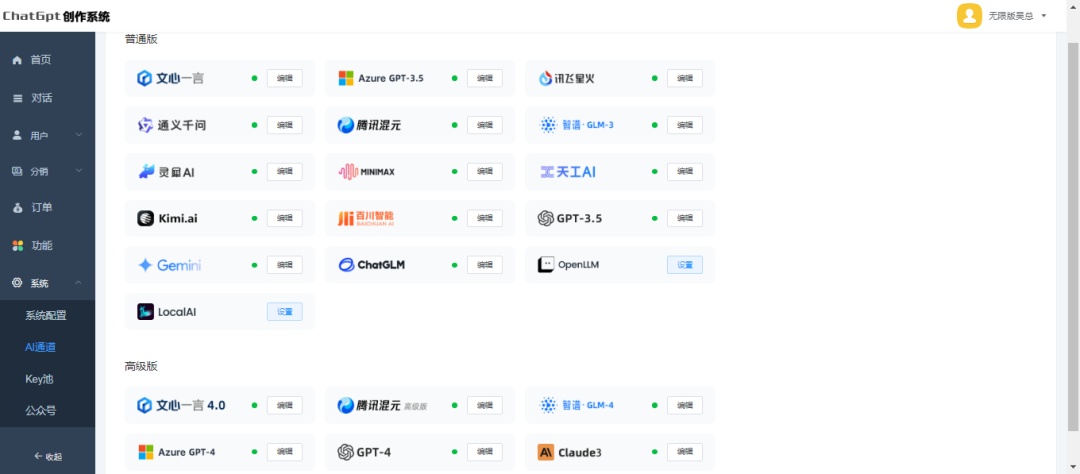Screen dimensions: 1080x474
Task: Click the MINIMAX logo icon
Action: point(348,172)
